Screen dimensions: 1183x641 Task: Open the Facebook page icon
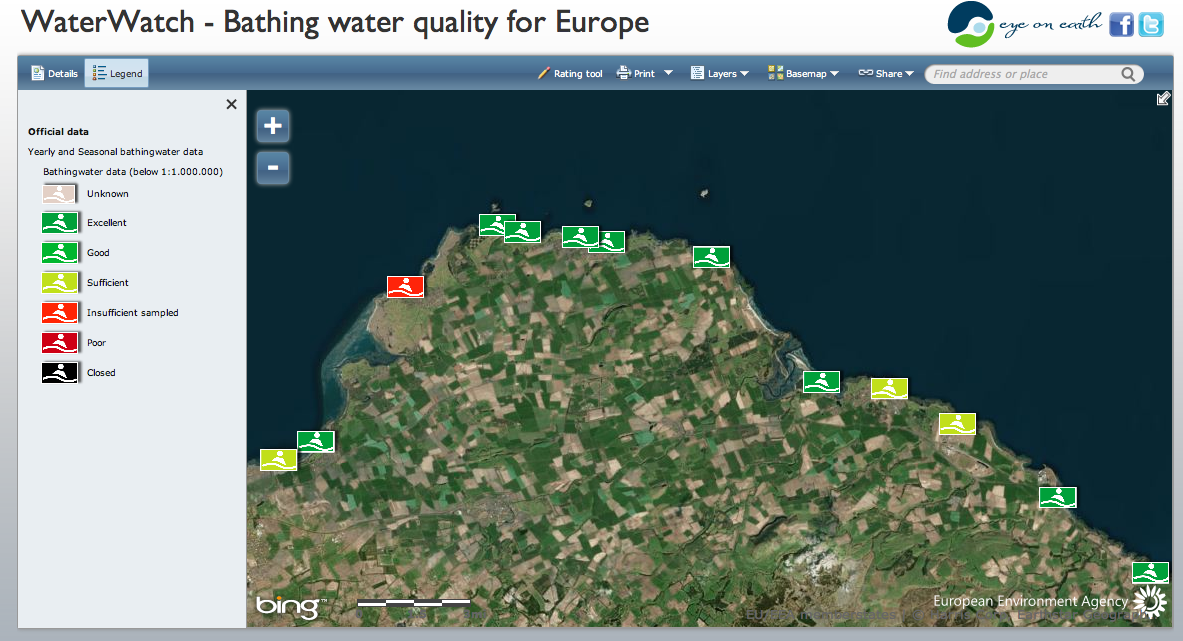[x=1122, y=25]
